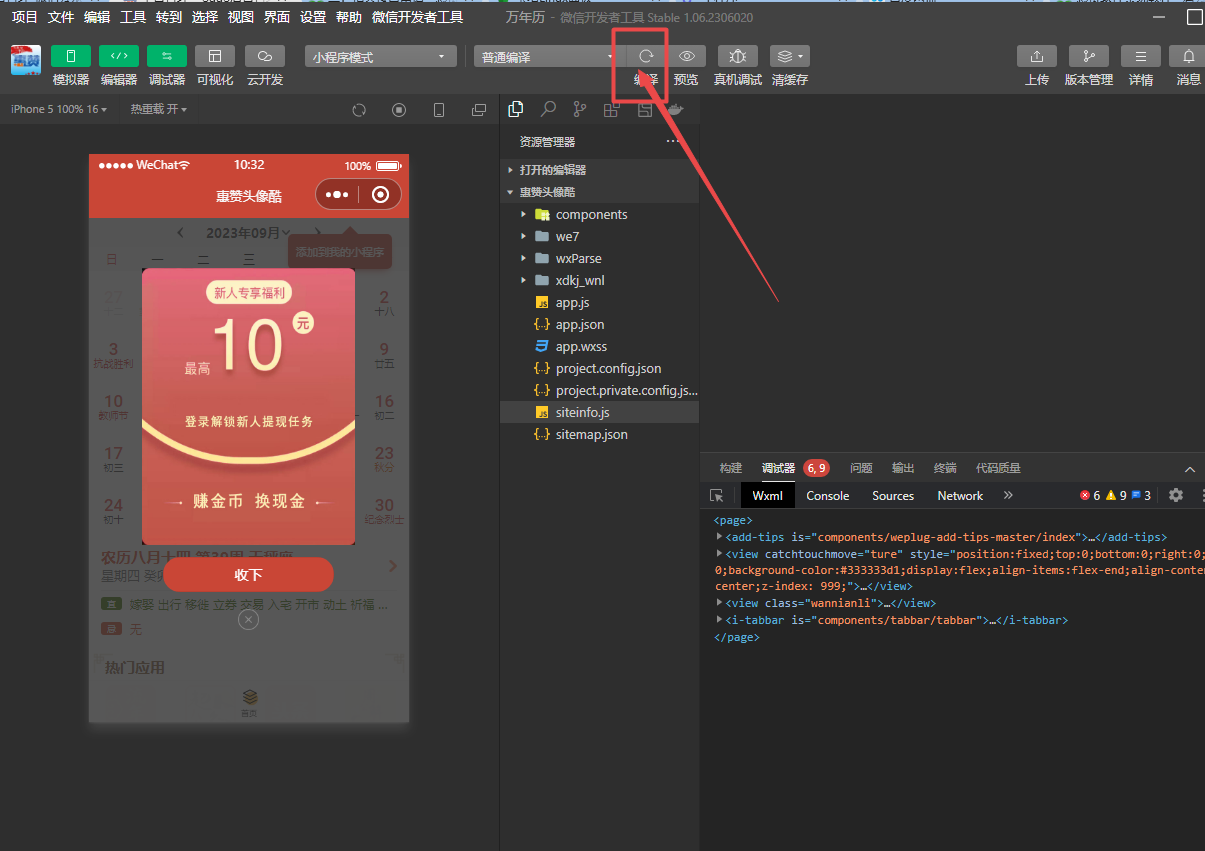Open the 小程序模式 mode dropdown
1205x851 pixels.
[380, 57]
